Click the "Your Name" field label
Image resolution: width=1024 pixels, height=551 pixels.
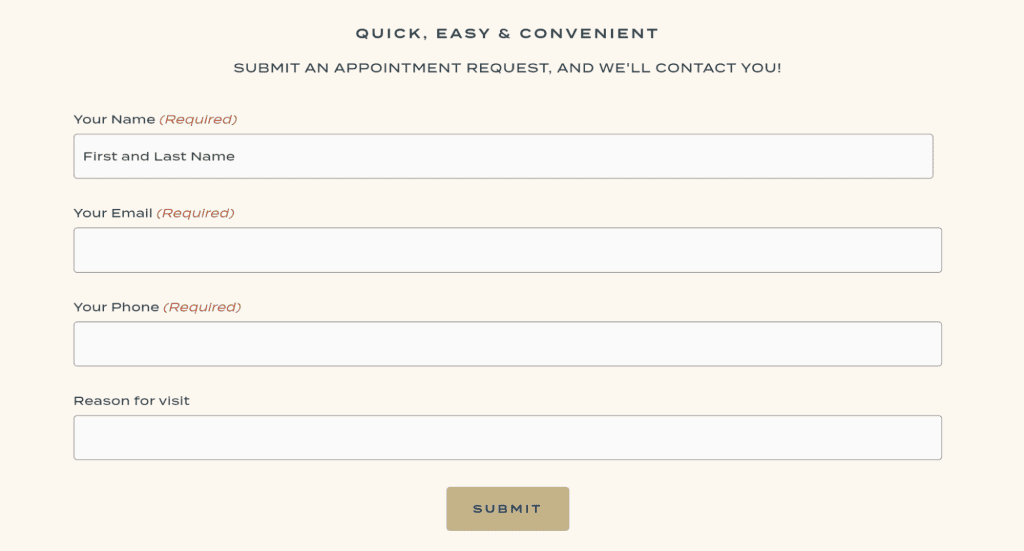tap(114, 120)
